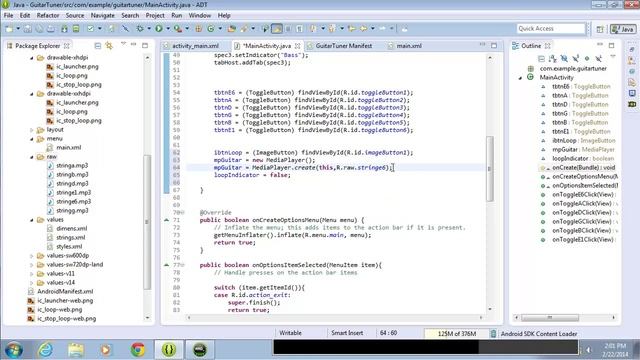Click the Run External Tools icon
Screen dimensions: 640x360
[178, 29]
